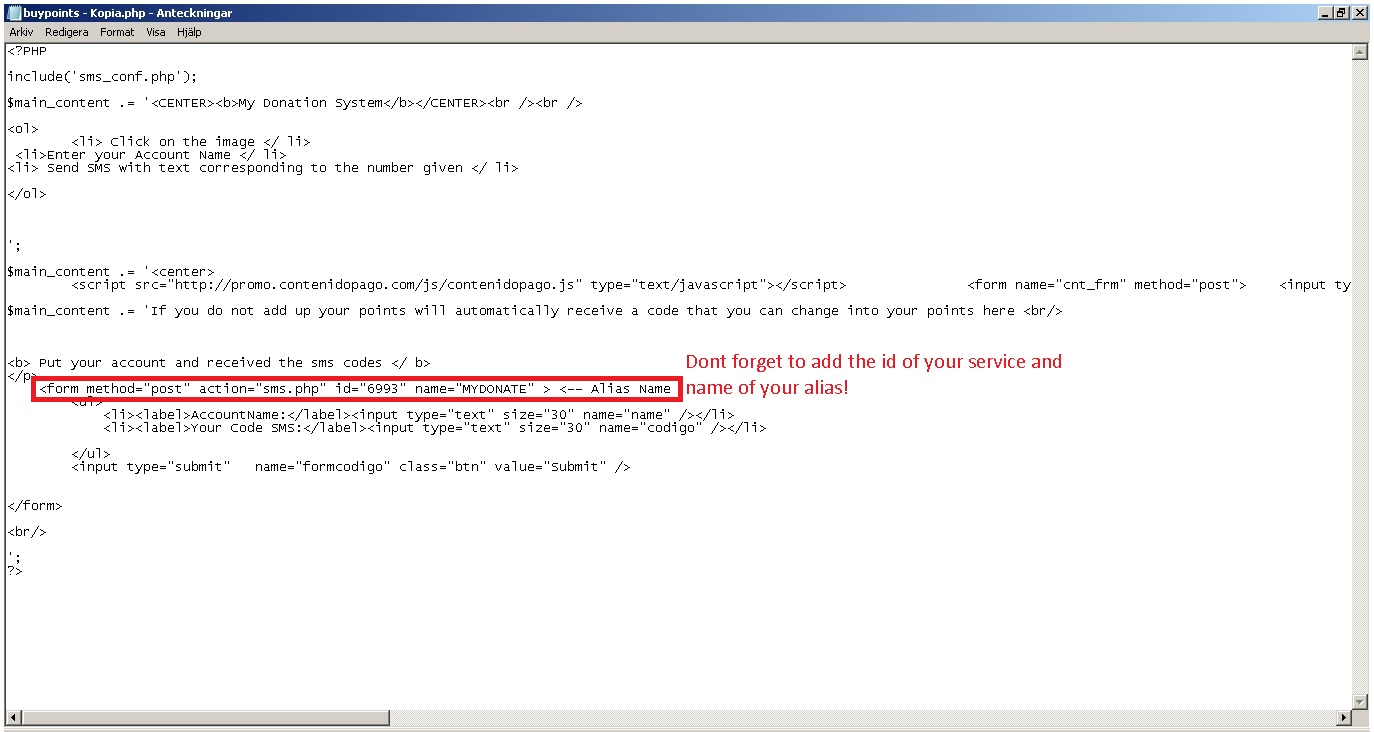Click the include('sms_conf.php'); line
This screenshot has height=732, width=1374.
(102, 76)
